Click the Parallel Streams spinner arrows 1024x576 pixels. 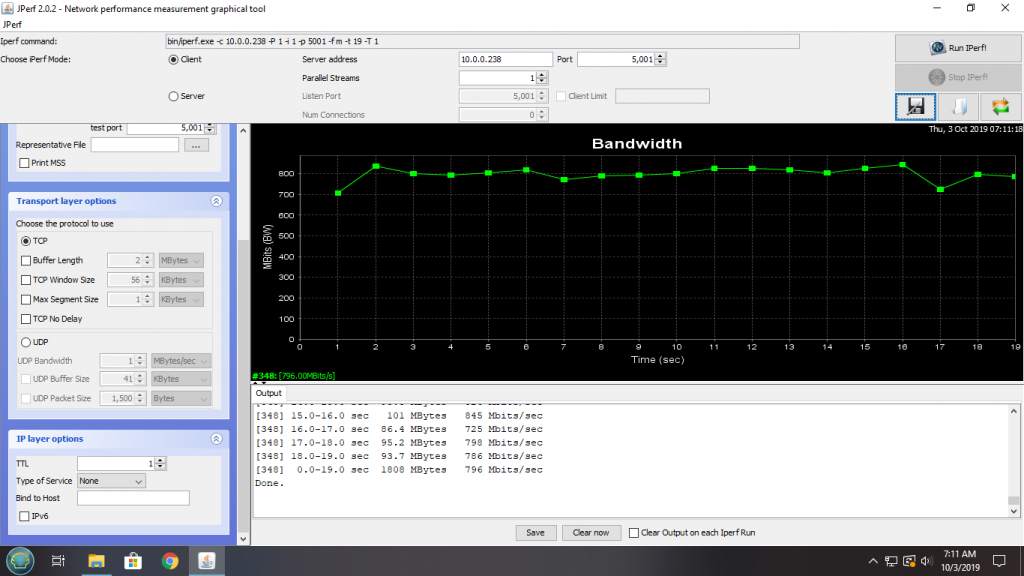[x=541, y=78]
